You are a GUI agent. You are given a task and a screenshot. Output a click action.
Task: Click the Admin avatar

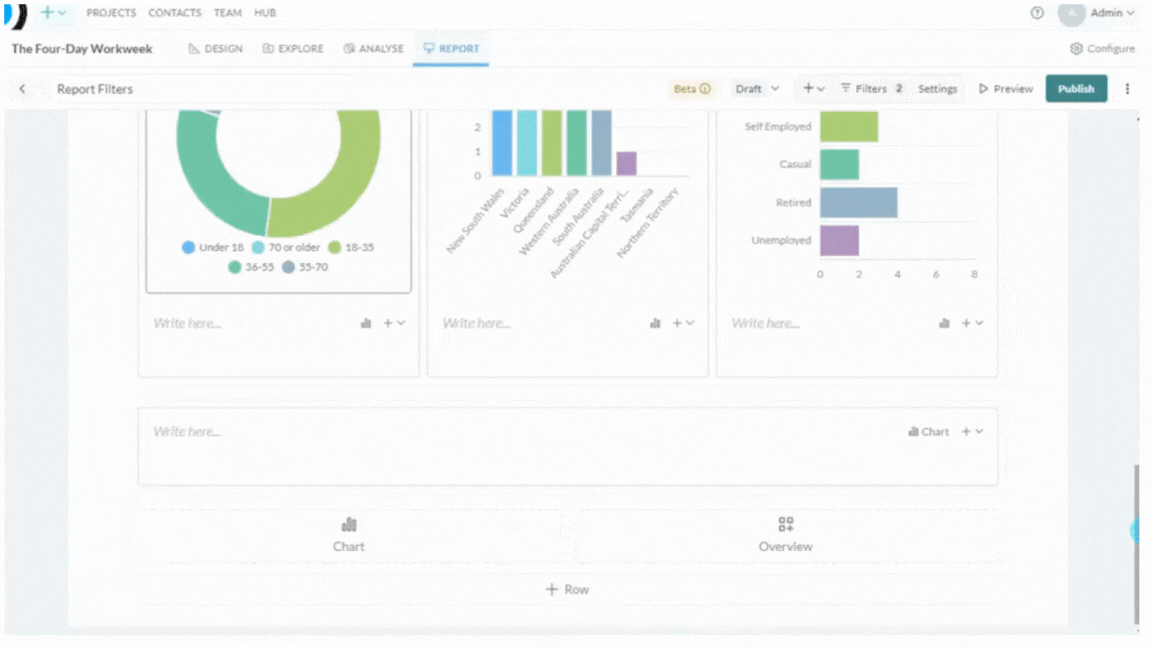pos(1071,13)
